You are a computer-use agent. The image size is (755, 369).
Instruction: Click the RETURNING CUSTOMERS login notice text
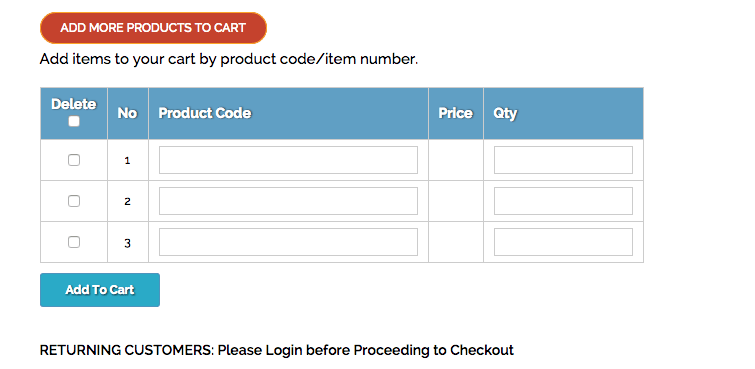[x=277, y=350]
